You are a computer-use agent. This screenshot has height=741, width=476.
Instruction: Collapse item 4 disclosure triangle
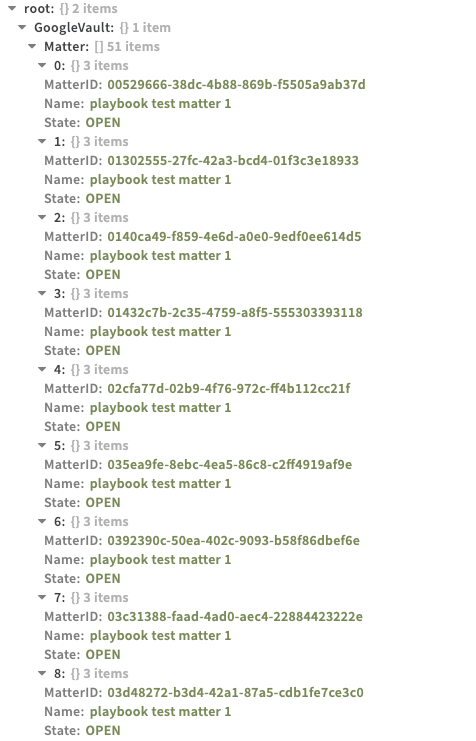tap(42, 370)
